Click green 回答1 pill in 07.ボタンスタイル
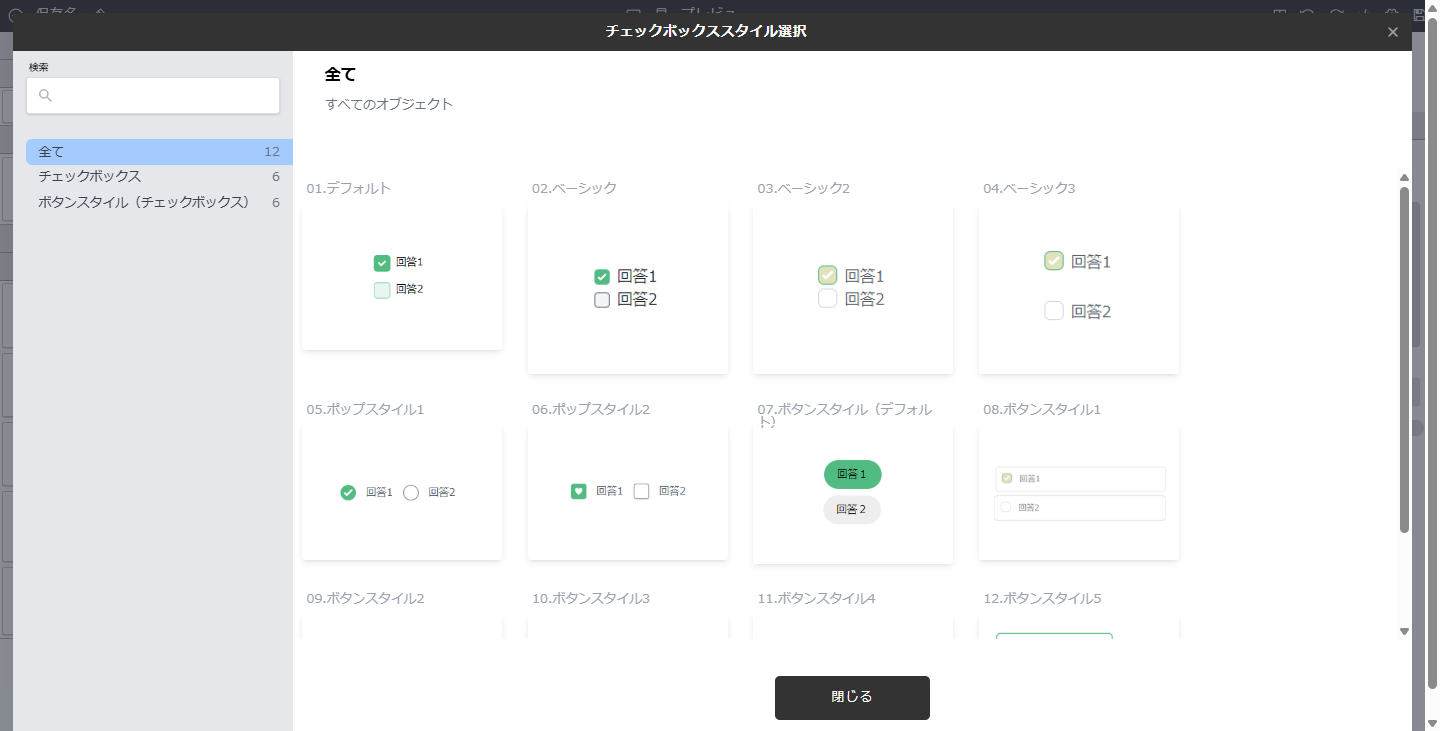 coord(852,474)
